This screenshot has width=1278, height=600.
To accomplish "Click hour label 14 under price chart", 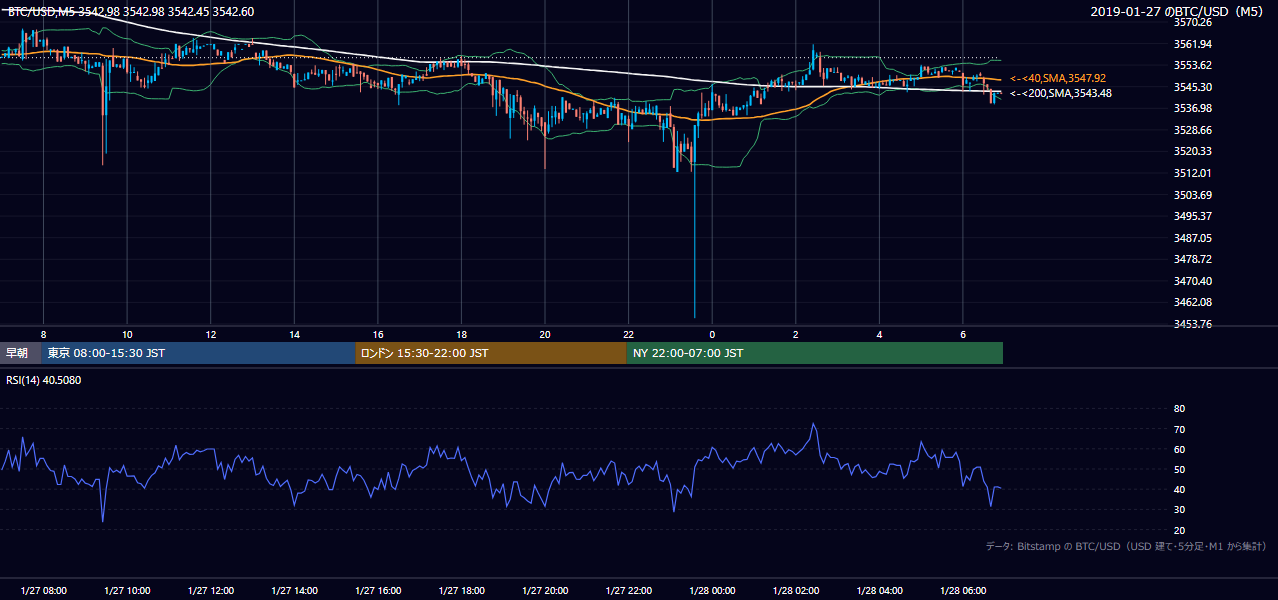I will coord(294,334).
